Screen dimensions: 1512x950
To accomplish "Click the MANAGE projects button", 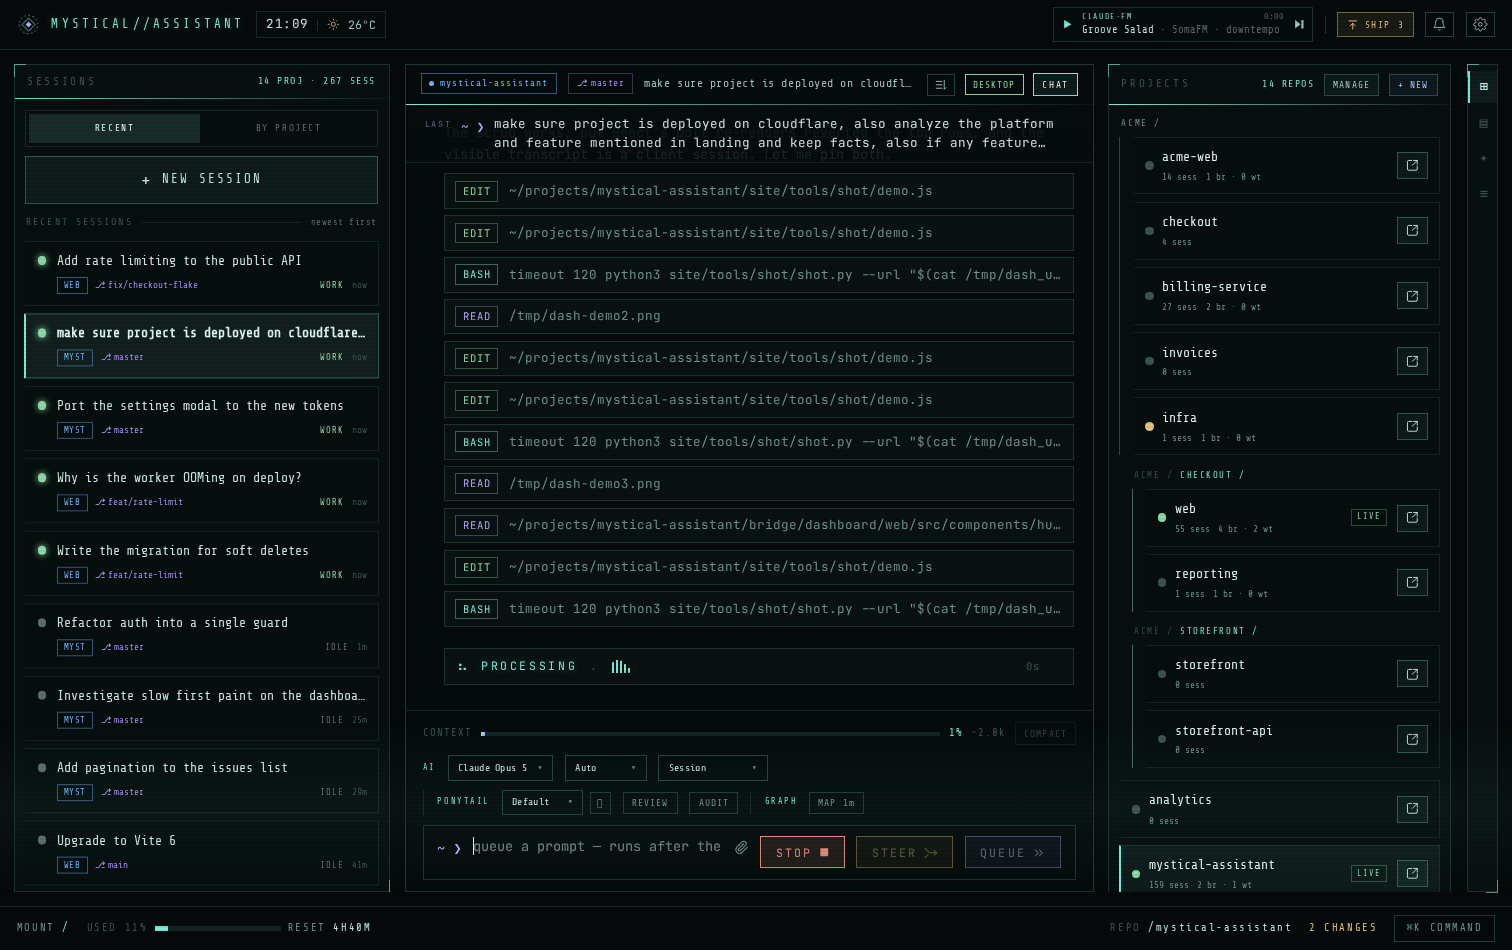I will [x=1351, y=85].
